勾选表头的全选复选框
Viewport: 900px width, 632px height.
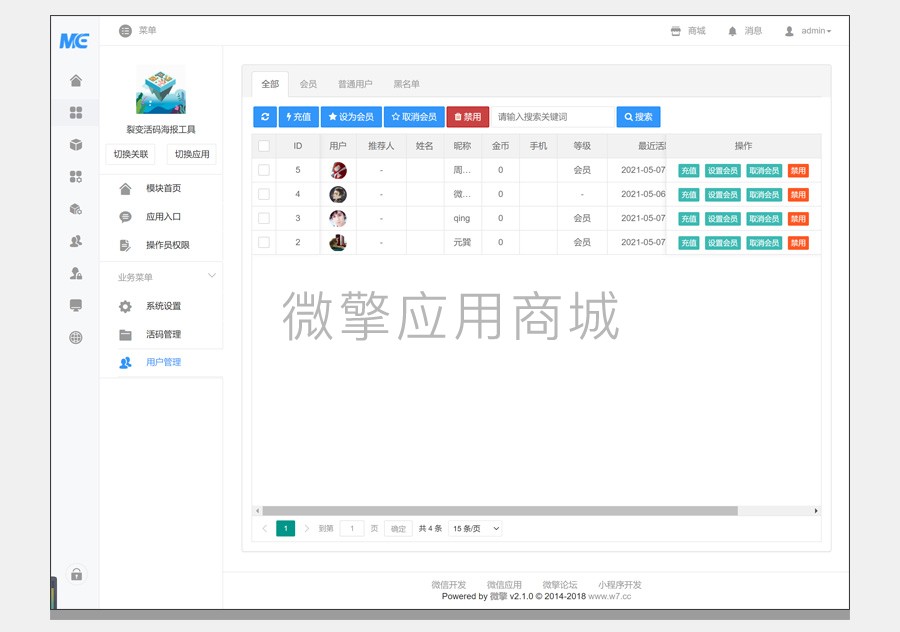pyautogui.click(x=264, y=145)
